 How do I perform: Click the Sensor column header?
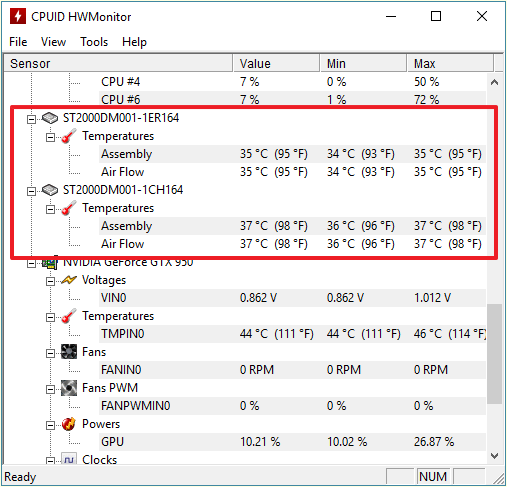pyautogui.click(x=118, y=63)
